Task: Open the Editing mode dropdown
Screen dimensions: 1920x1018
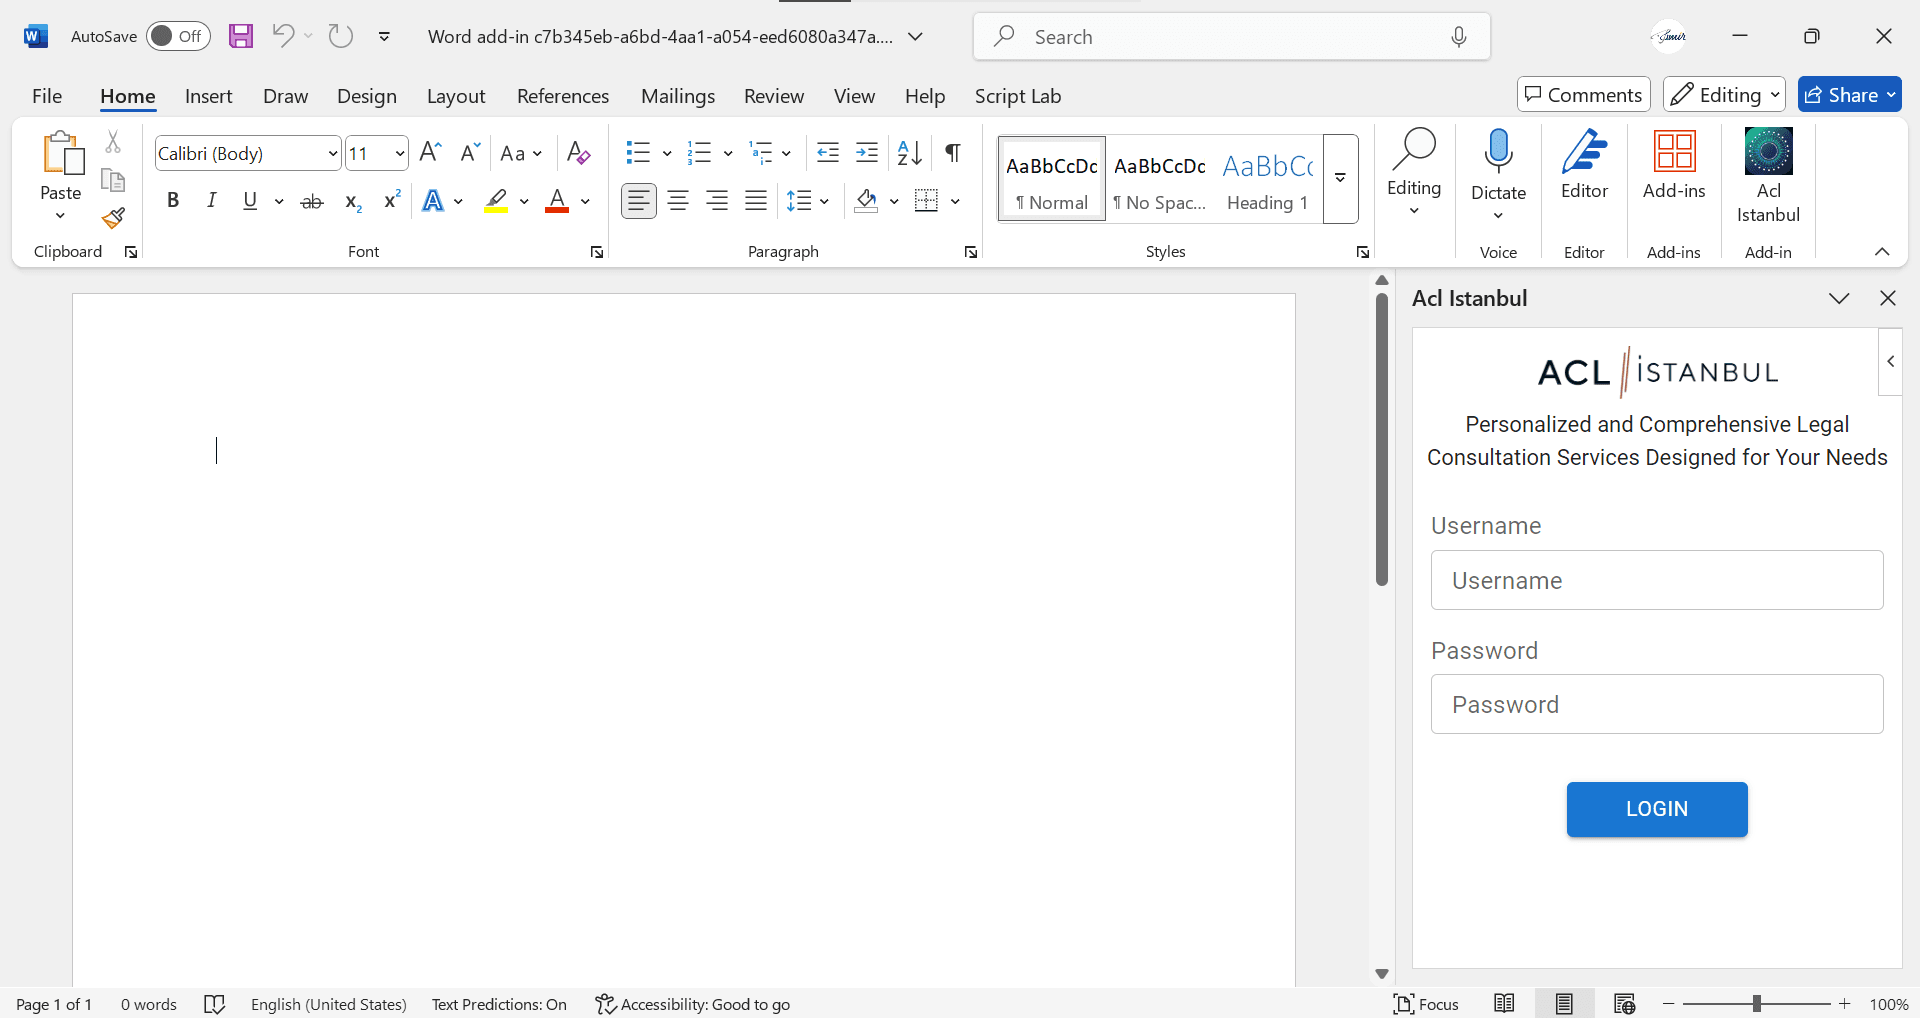Action: coord(1725,94)
